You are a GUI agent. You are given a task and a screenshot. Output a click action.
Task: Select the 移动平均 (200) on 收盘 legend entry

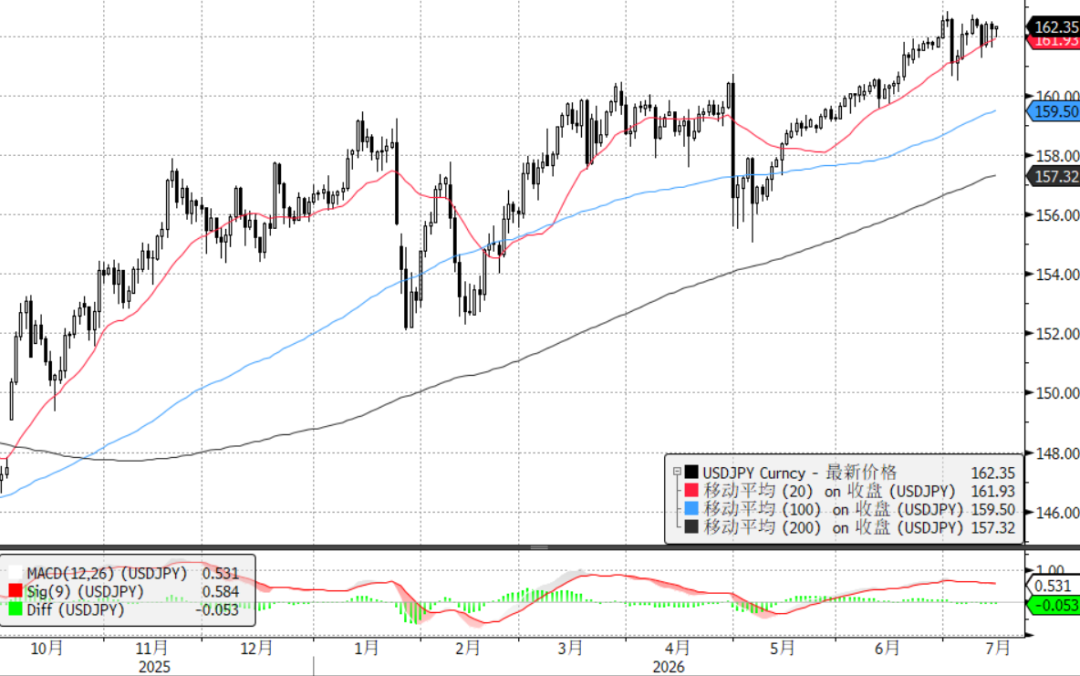click(x=833, y=527)
